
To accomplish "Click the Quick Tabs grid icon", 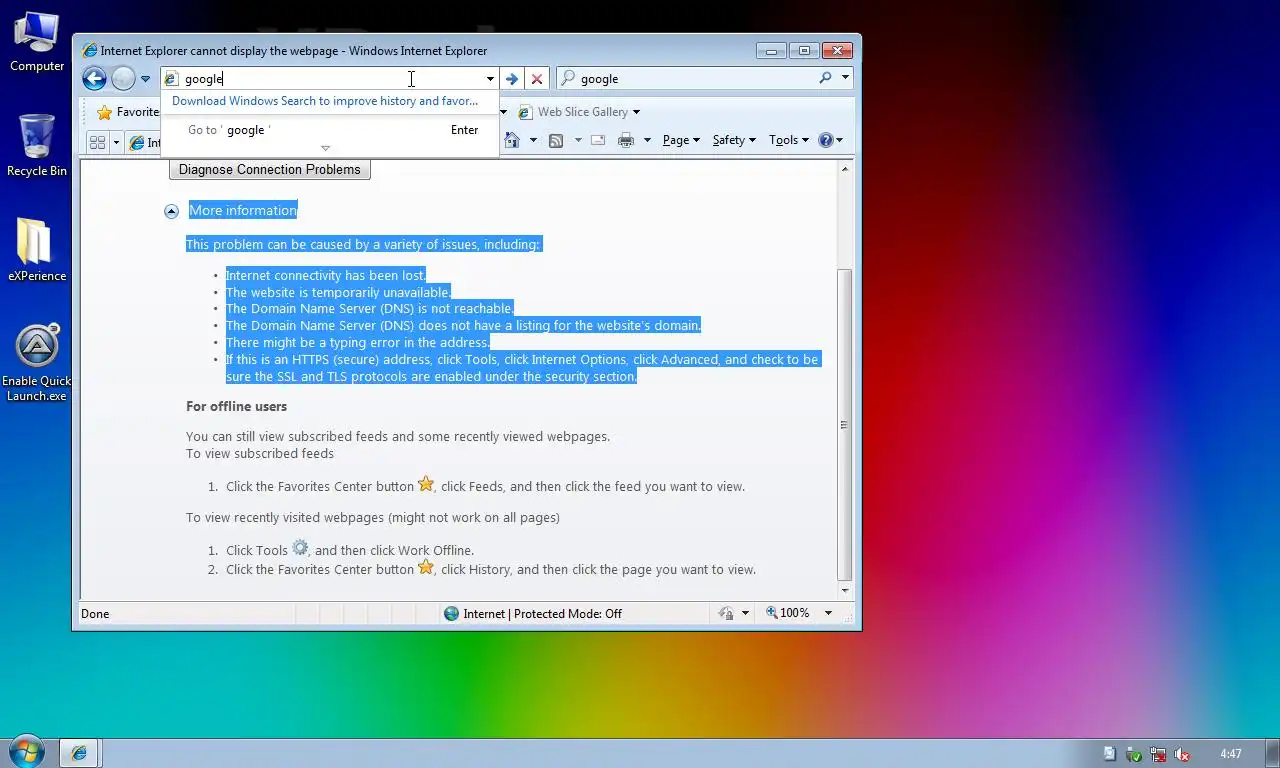I will (97, 142).
